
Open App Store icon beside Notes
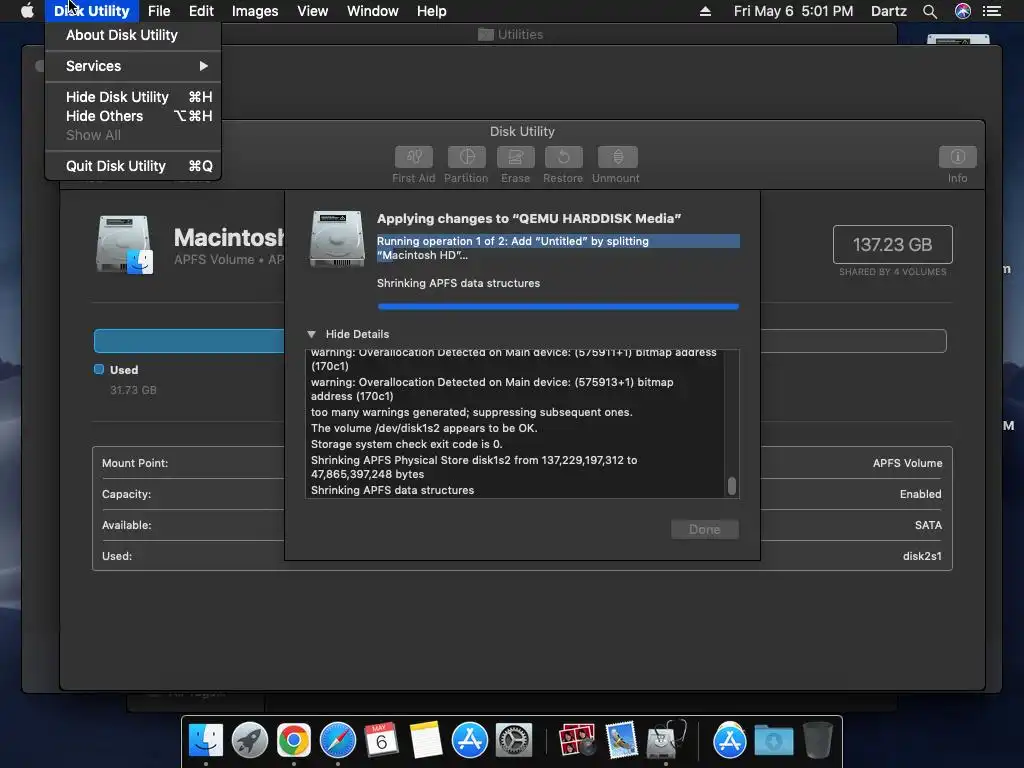pos(470,741)
